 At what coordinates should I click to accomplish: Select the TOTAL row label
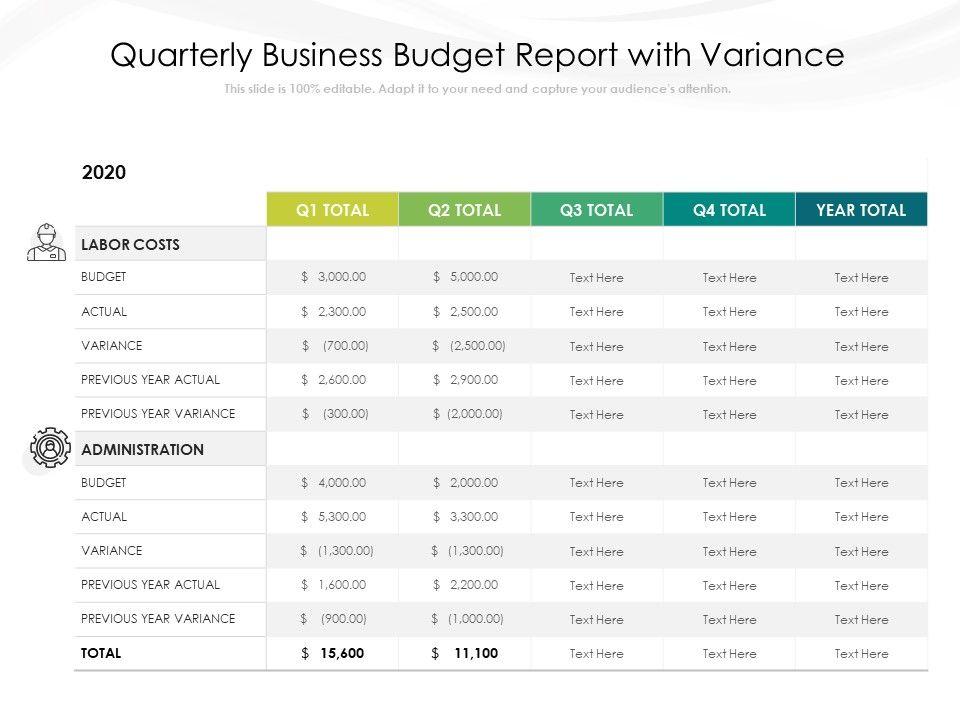101,653
